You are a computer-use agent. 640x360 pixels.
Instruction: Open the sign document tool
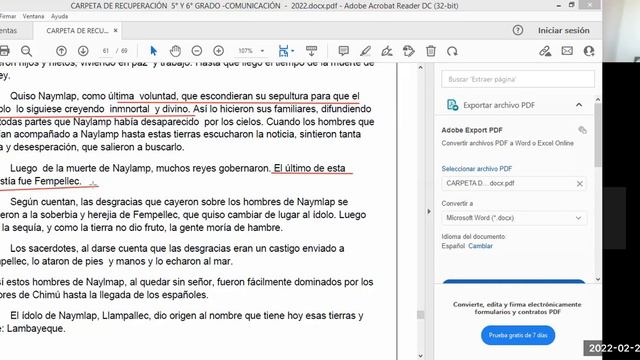pos(387,51)
